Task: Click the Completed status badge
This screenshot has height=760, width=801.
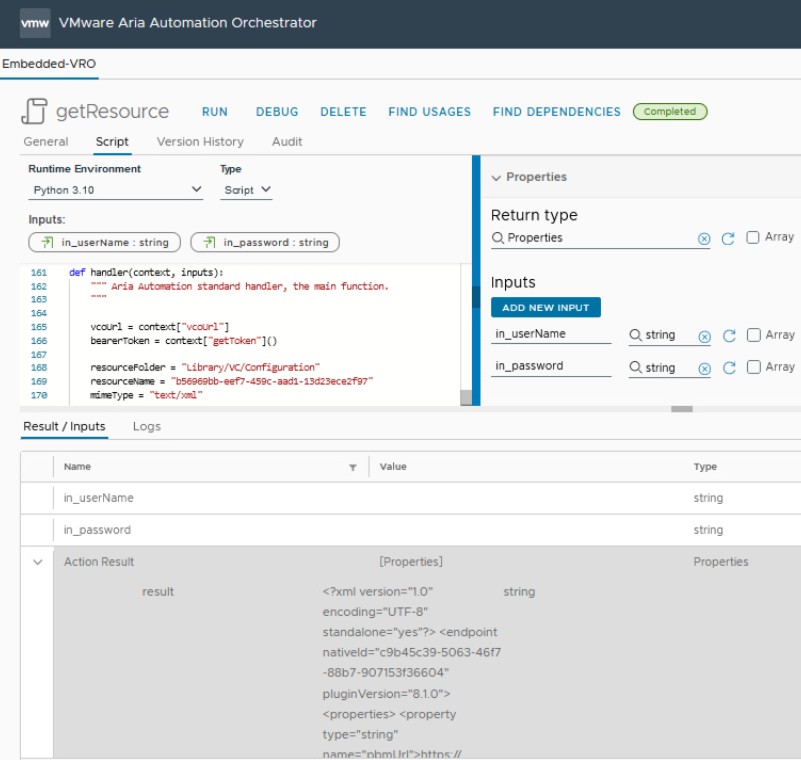Action: click(x=670, y=111)
